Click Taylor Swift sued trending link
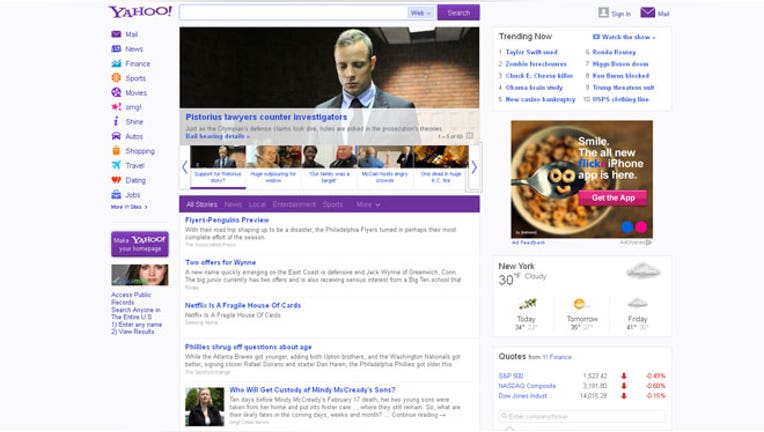 (531, 52)
